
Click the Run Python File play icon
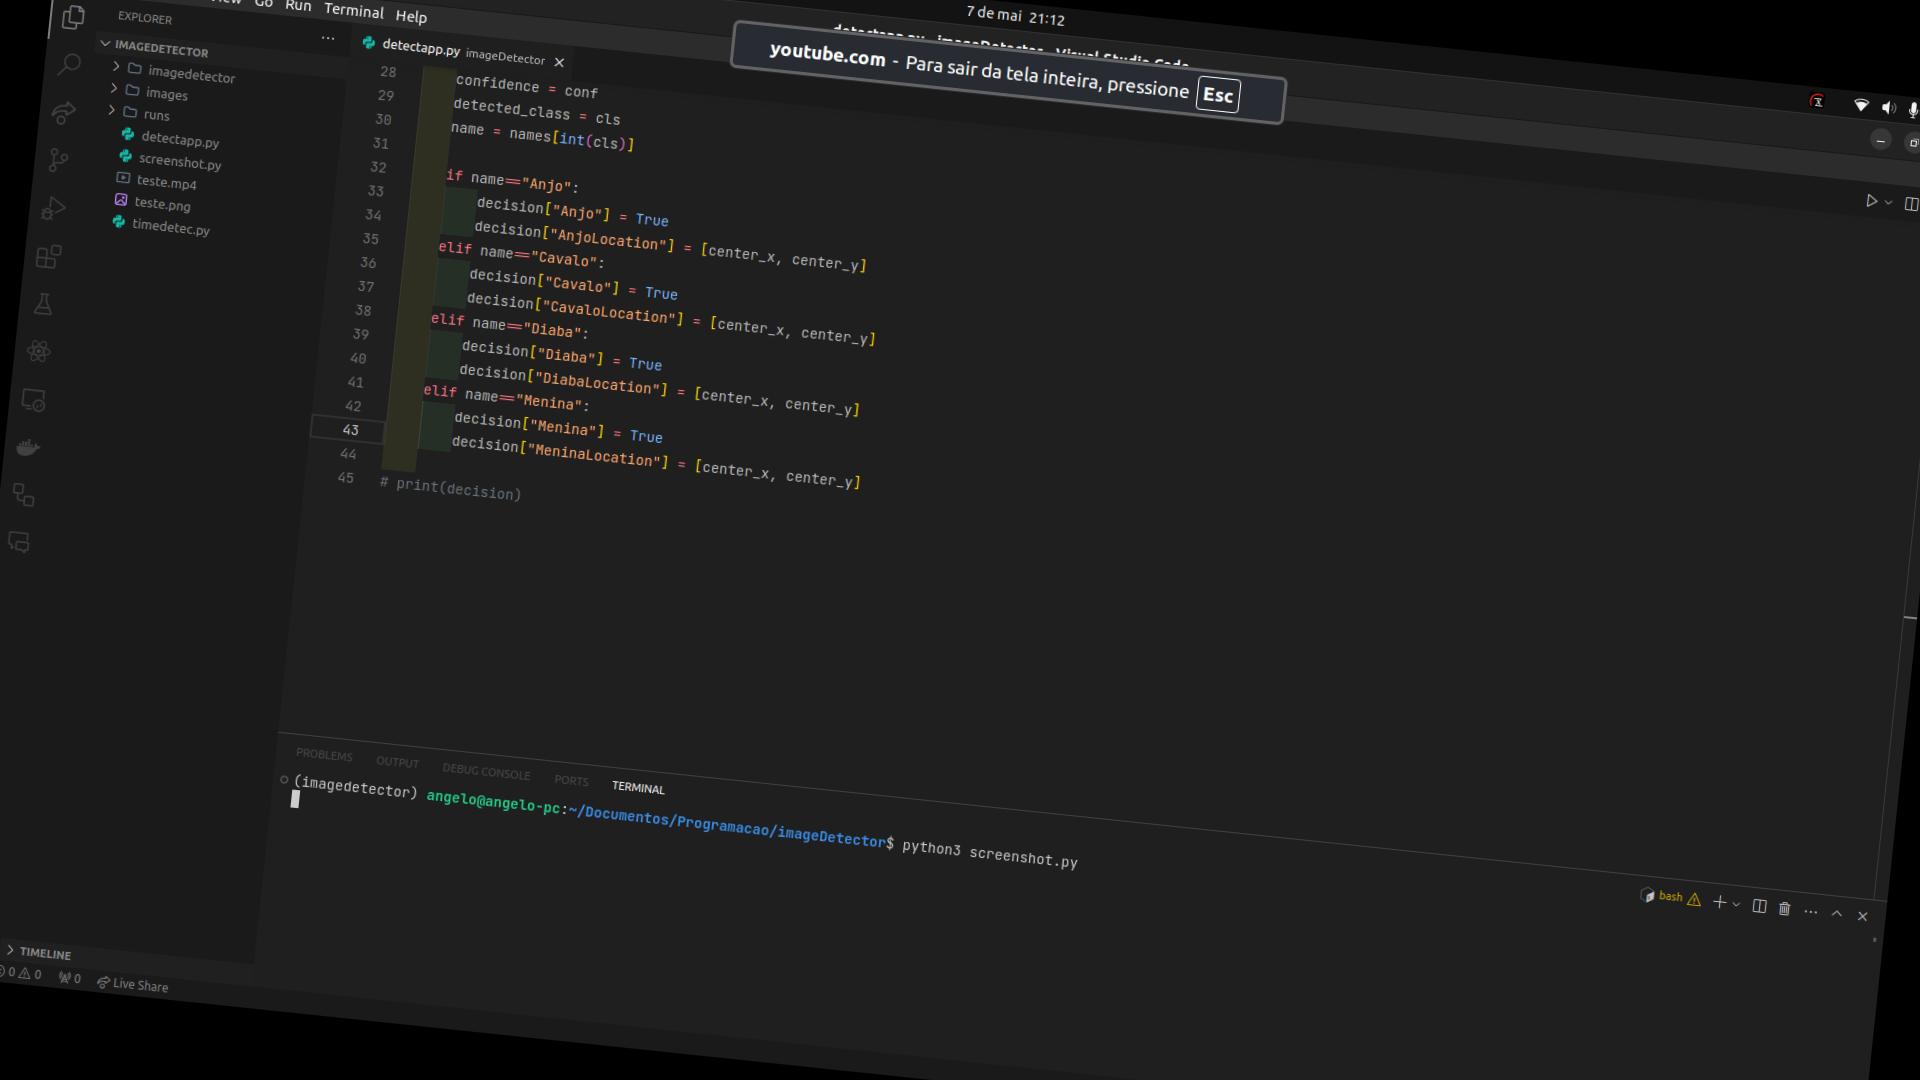click(x=1871, y=201)
